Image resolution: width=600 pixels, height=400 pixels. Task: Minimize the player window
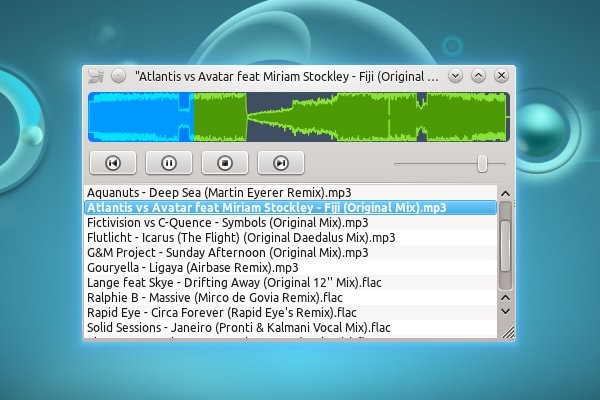[x=456, y=75]
